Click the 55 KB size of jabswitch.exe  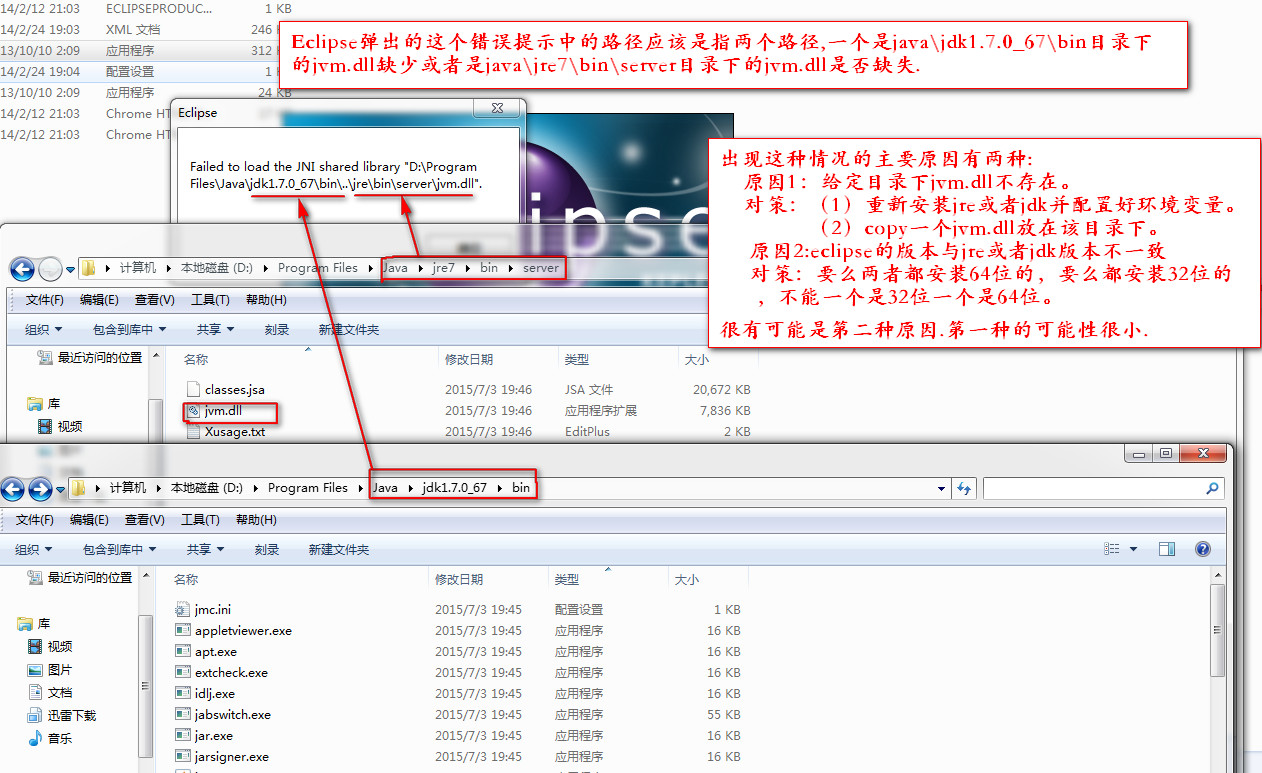723,714
